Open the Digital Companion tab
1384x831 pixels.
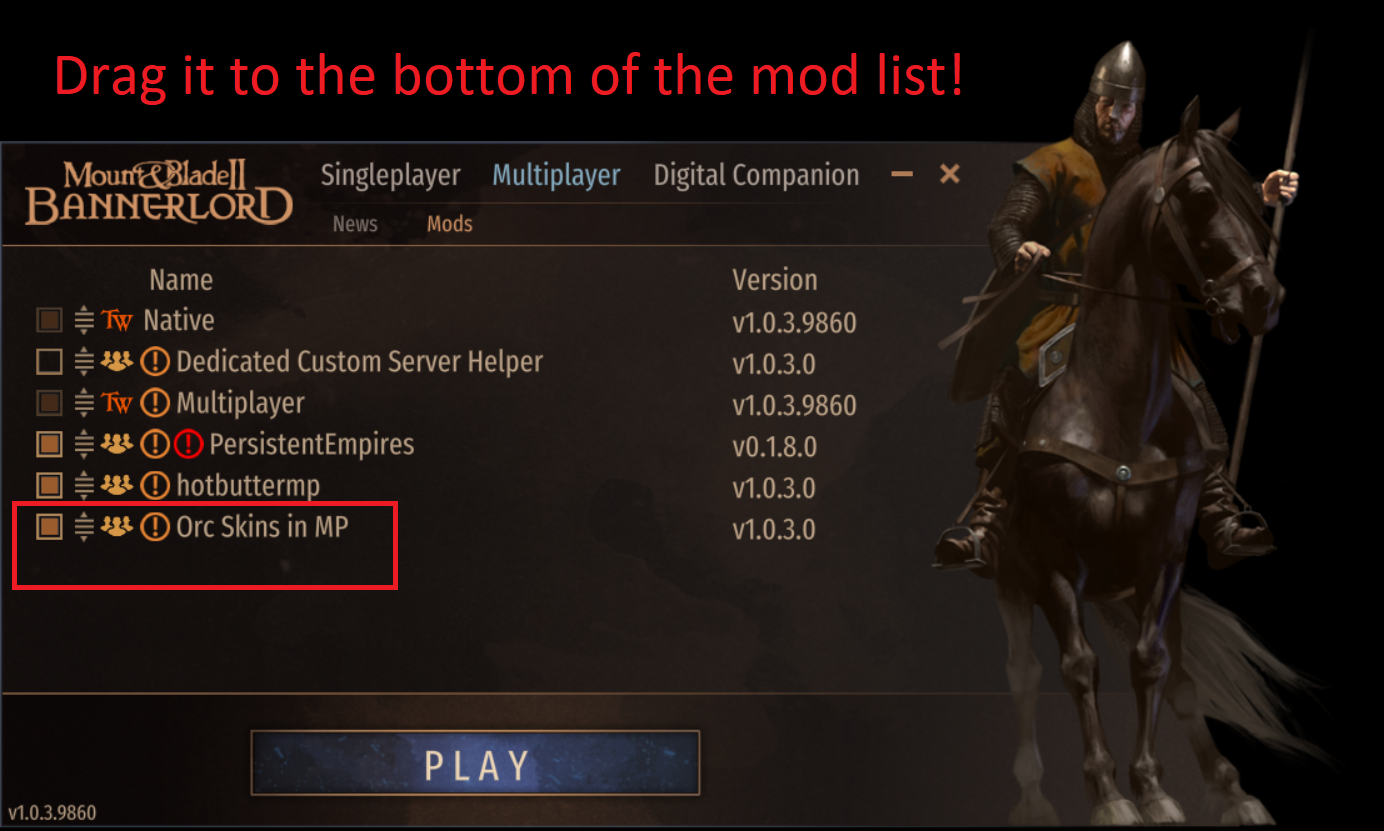coord(756,175)
